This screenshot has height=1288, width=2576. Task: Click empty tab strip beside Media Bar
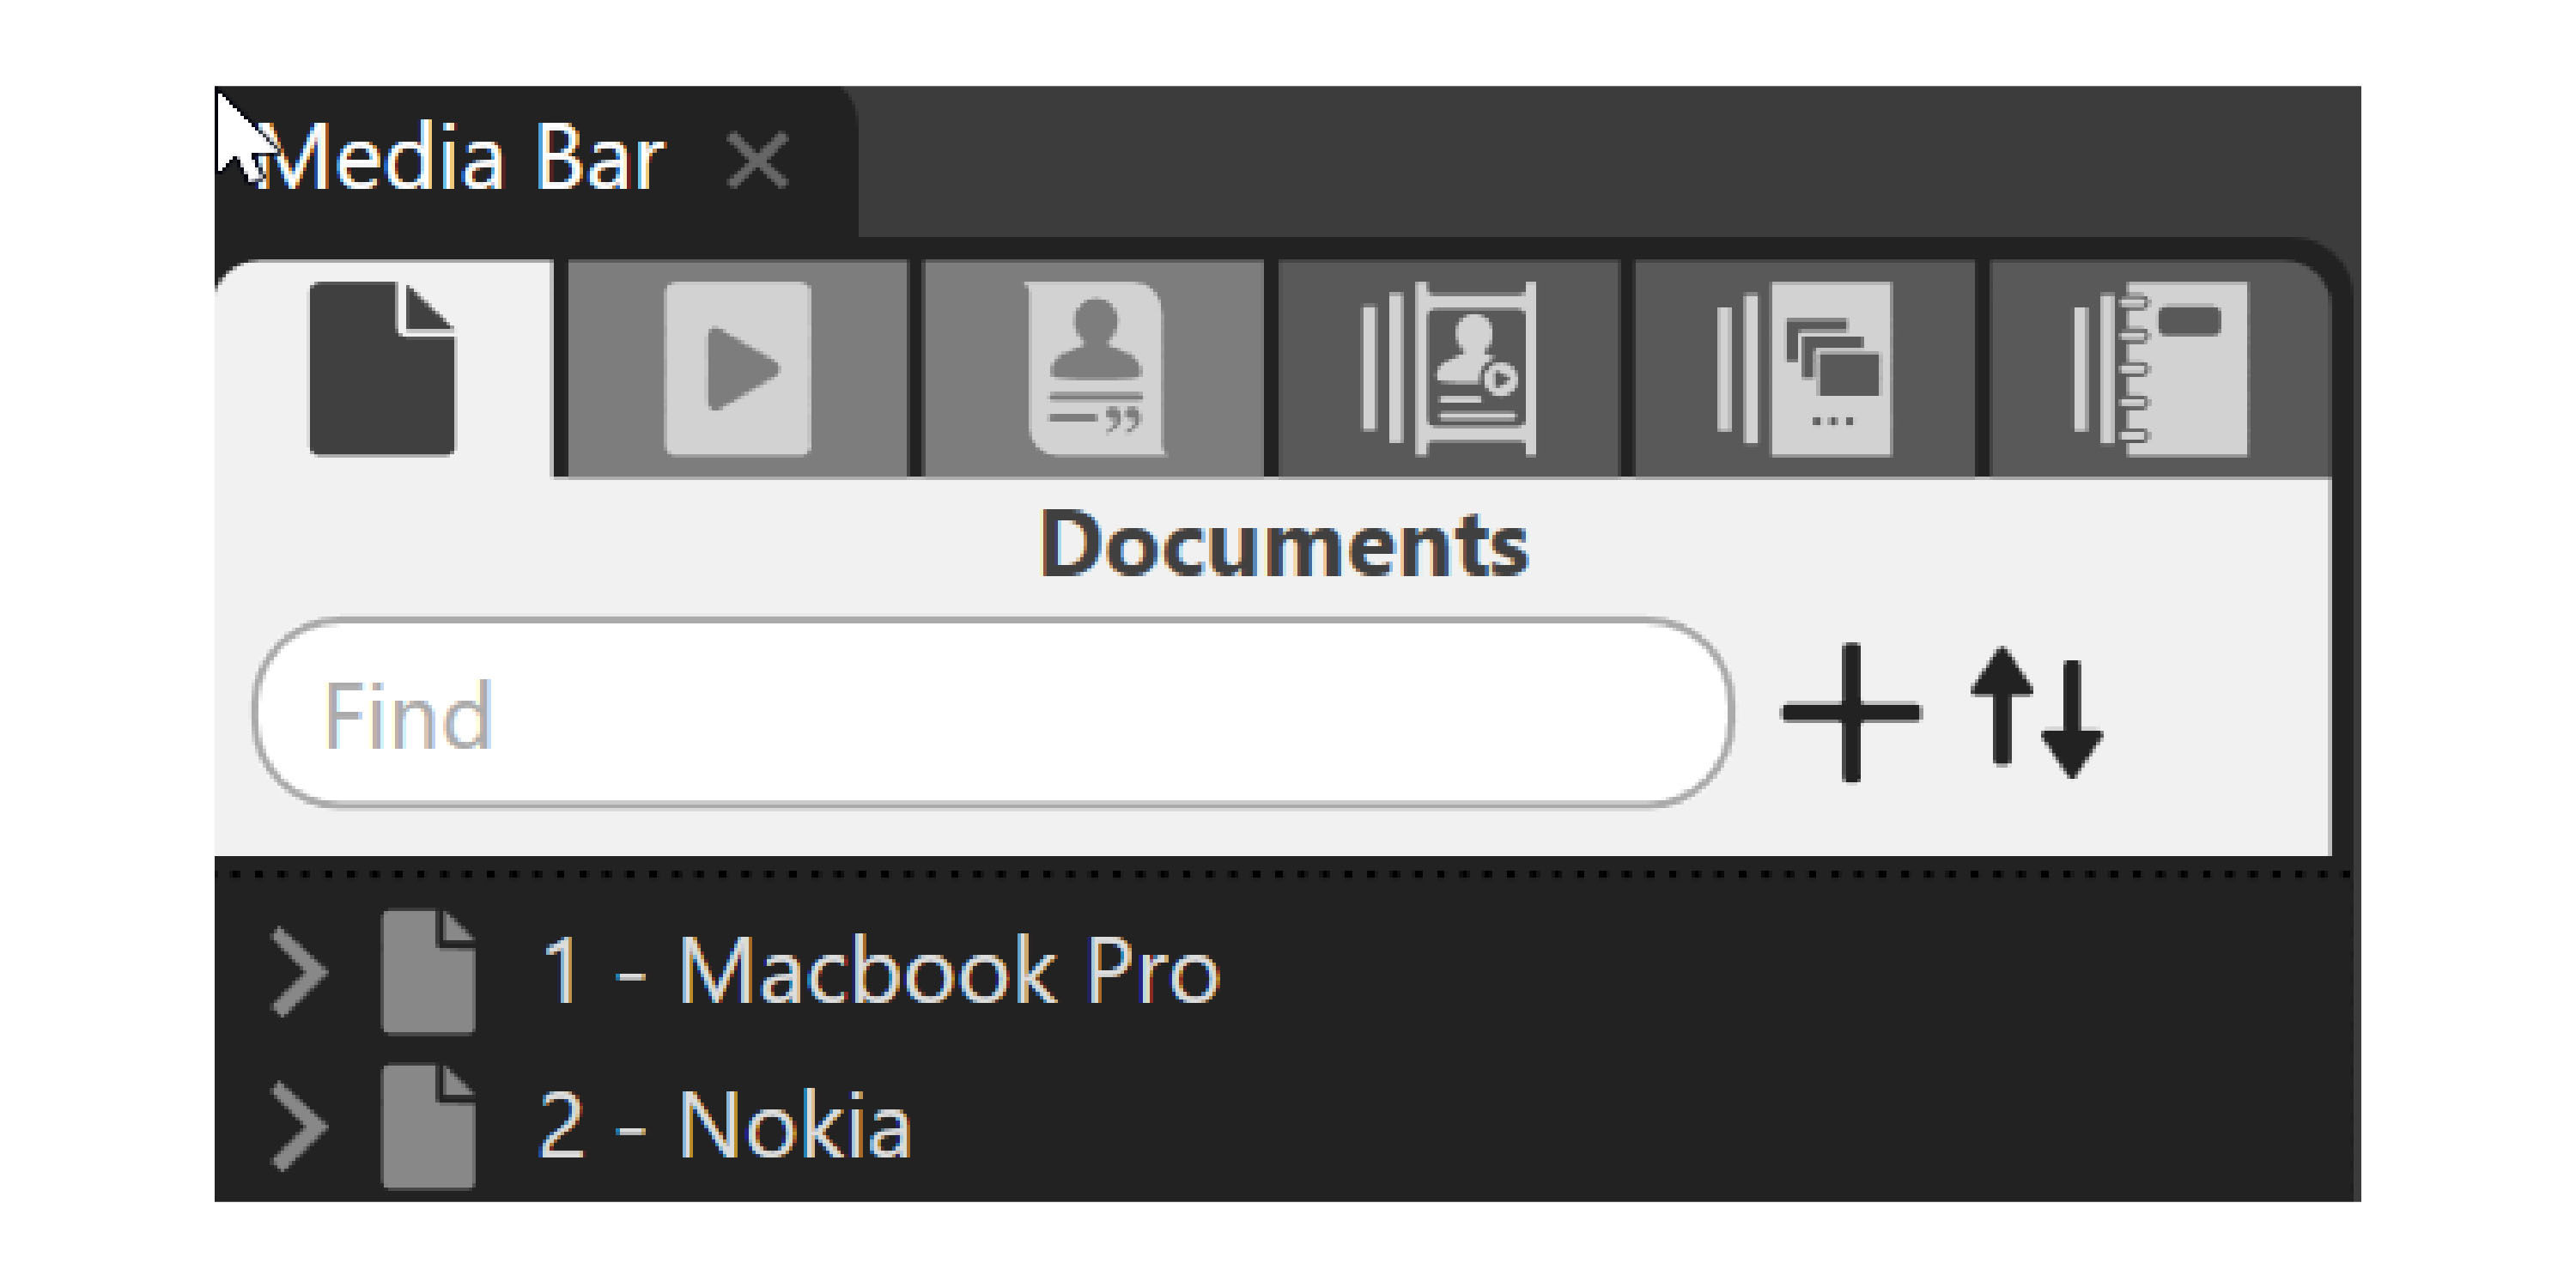point(1600,160)
